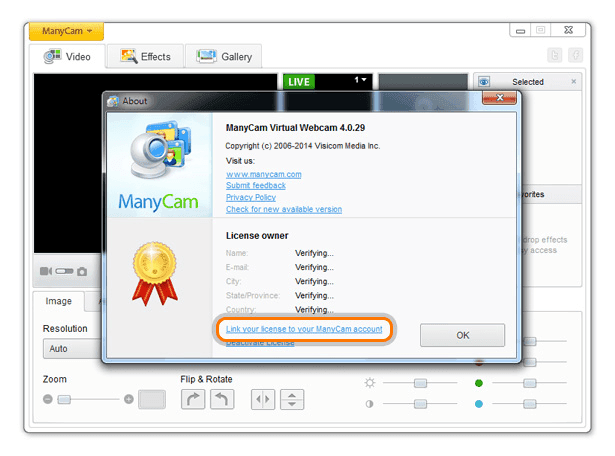Click the video record camera icon
Image resolution: width=615 pixels, height=456 pixels.
point(46,271)
